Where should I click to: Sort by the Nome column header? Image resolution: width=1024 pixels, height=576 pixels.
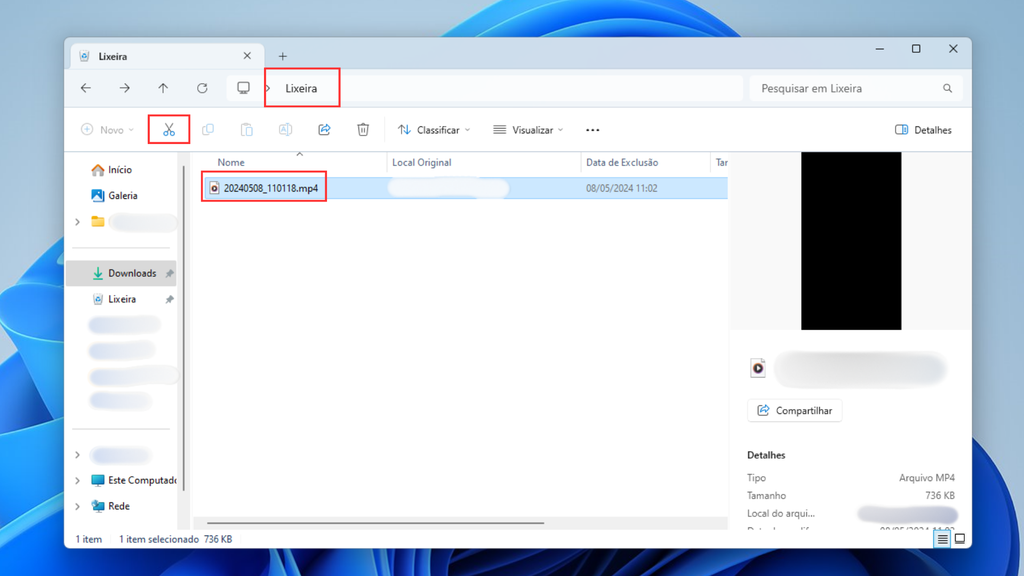coord(231,163)
